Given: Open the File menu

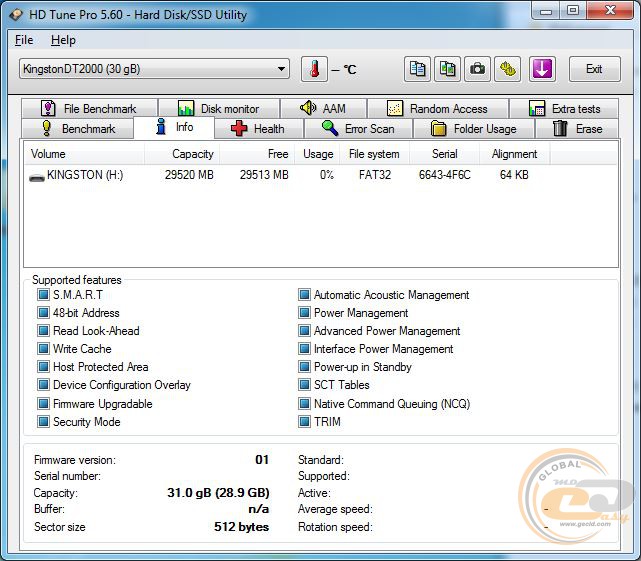Looking at the screenshot, I should pyautogui.click(x=24, y=40).
